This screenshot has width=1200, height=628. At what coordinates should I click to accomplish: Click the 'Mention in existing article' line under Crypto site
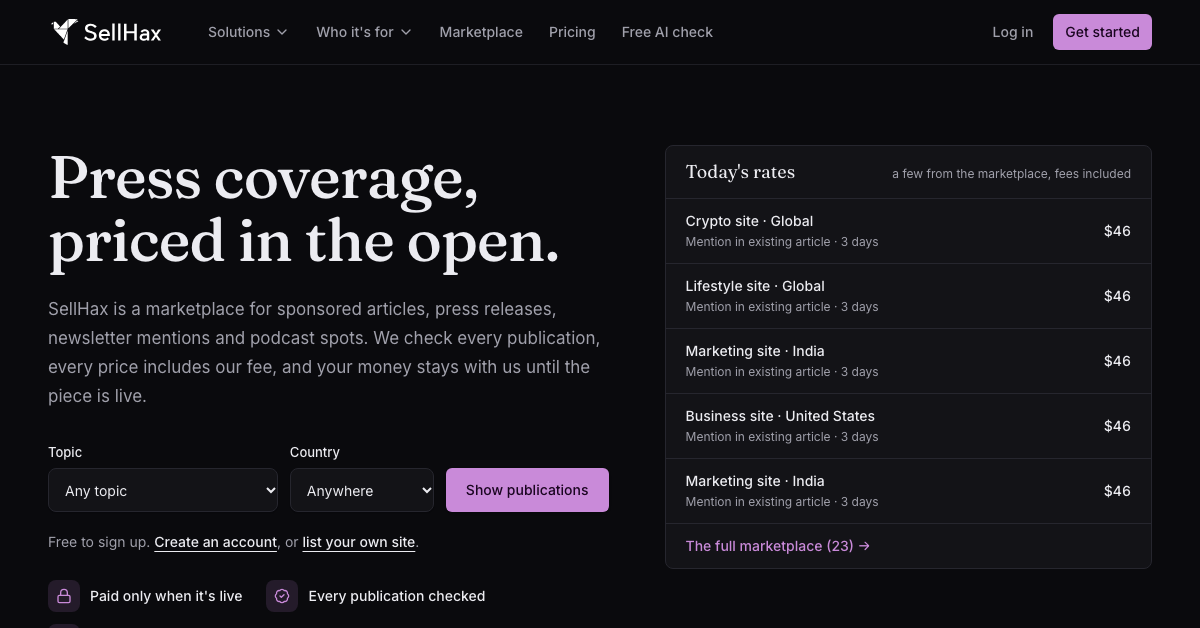tap(782, 242)
